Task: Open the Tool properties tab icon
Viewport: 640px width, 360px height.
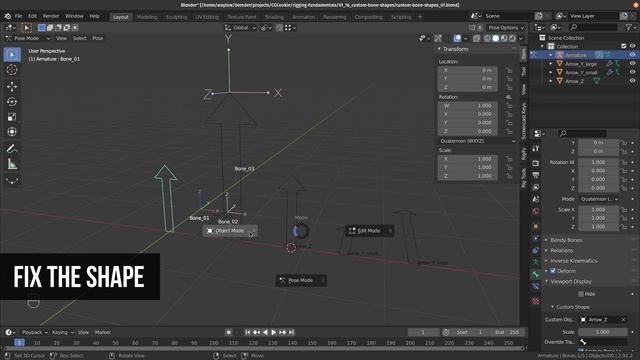Action: click(x=536, y=148)
